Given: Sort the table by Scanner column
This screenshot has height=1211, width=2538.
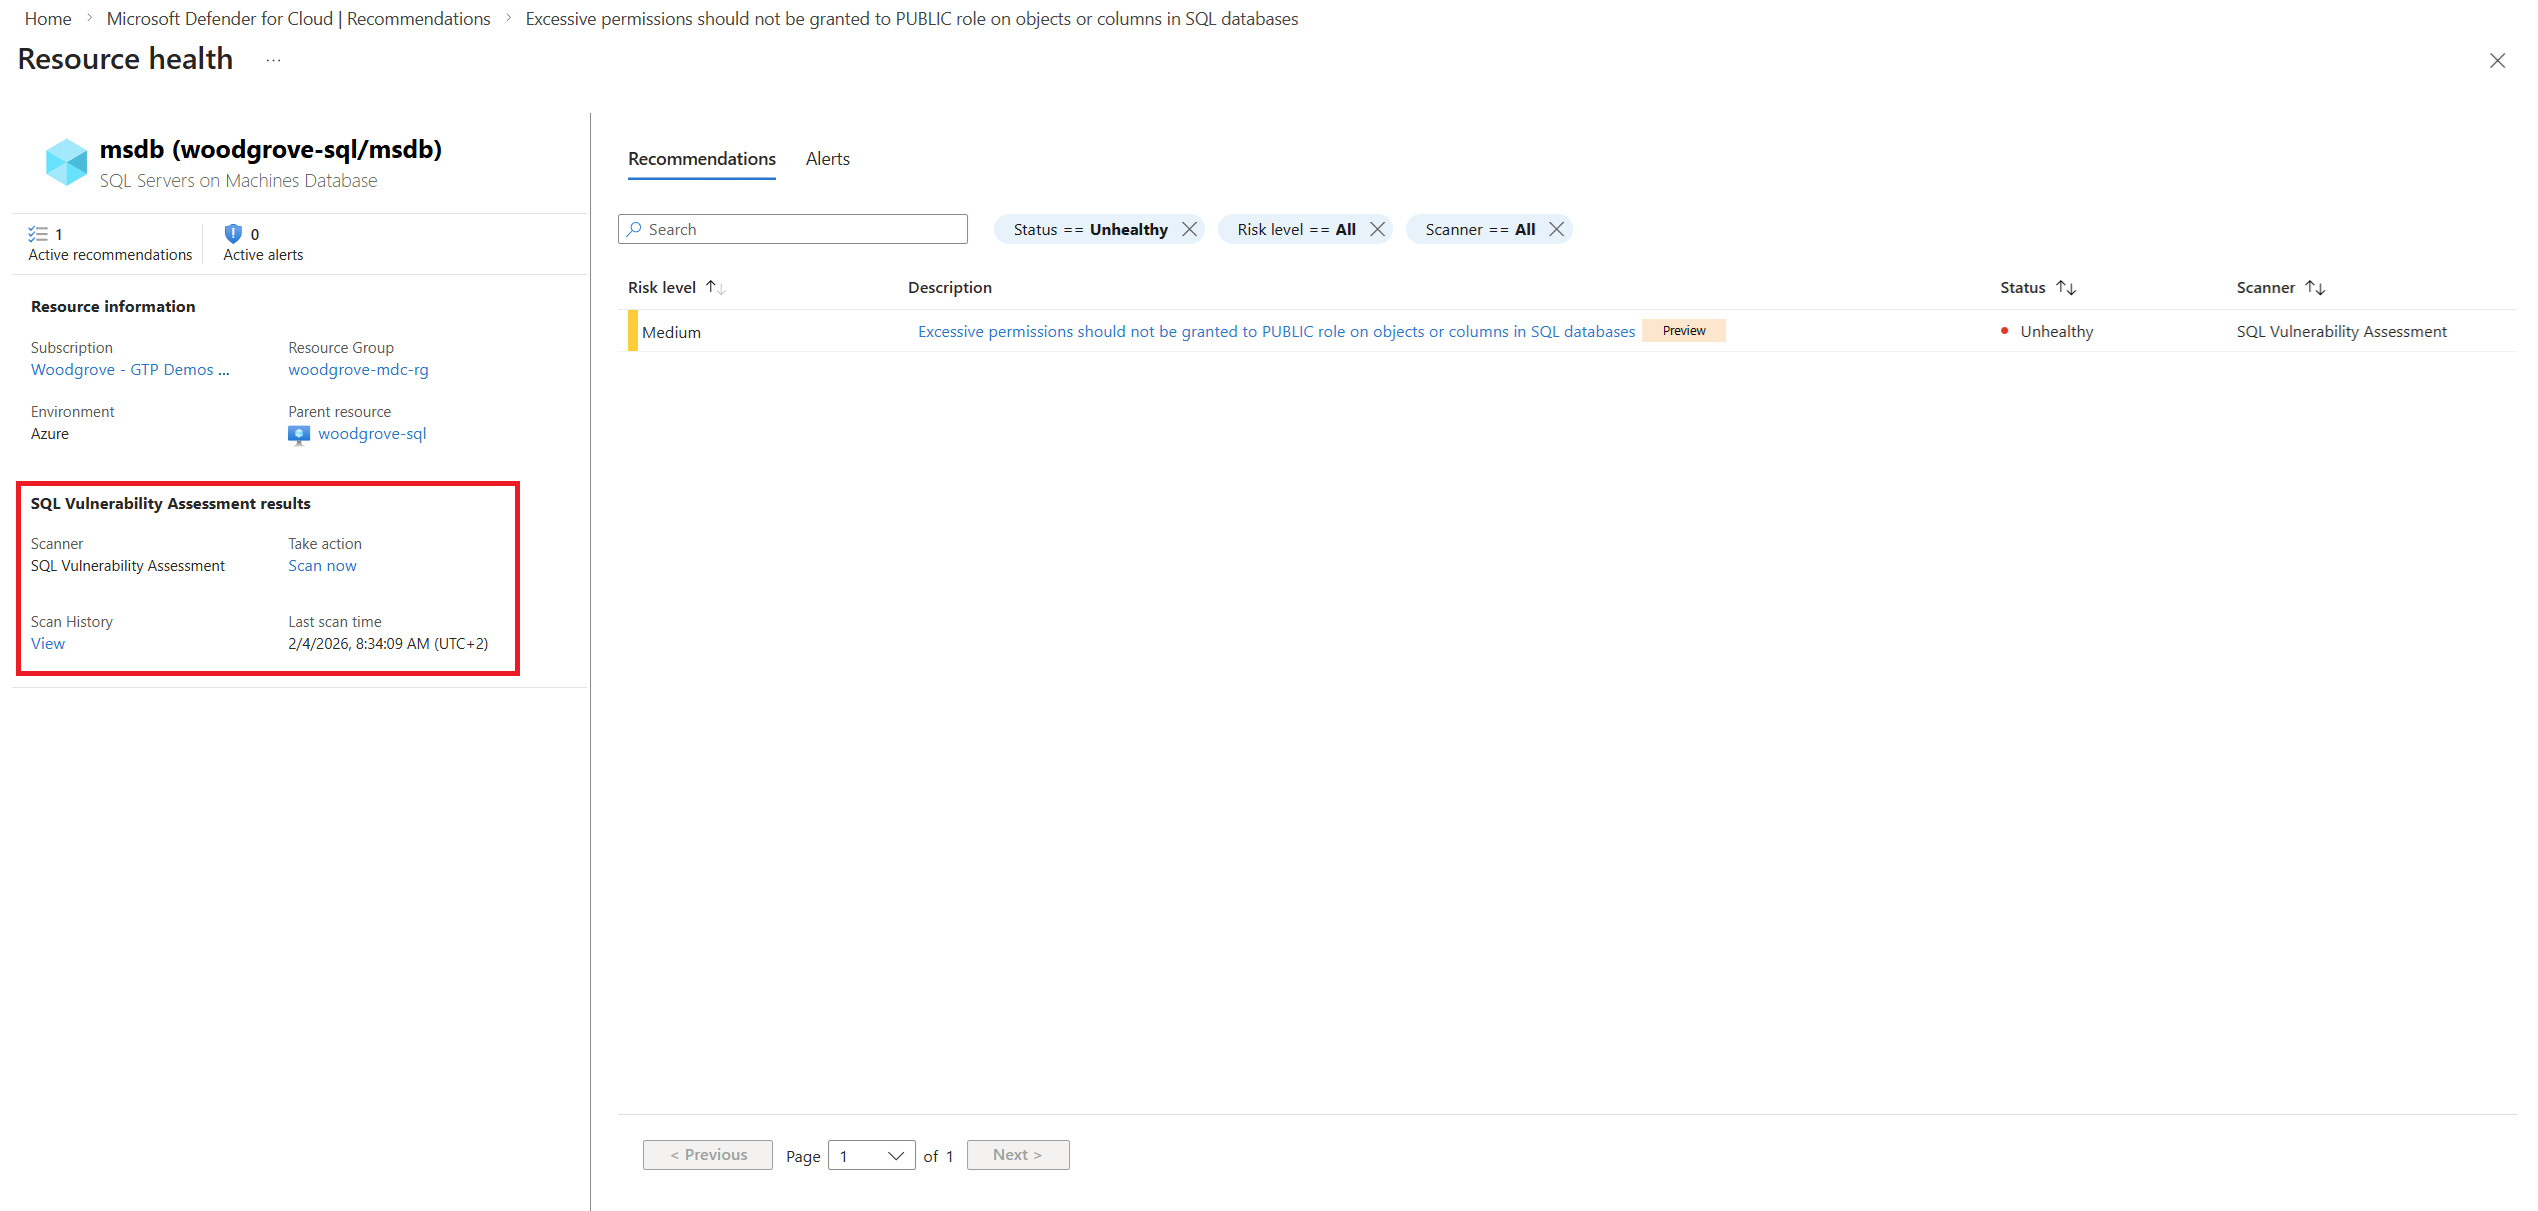Looking at the screenshot, I should tap(2315, 287).
